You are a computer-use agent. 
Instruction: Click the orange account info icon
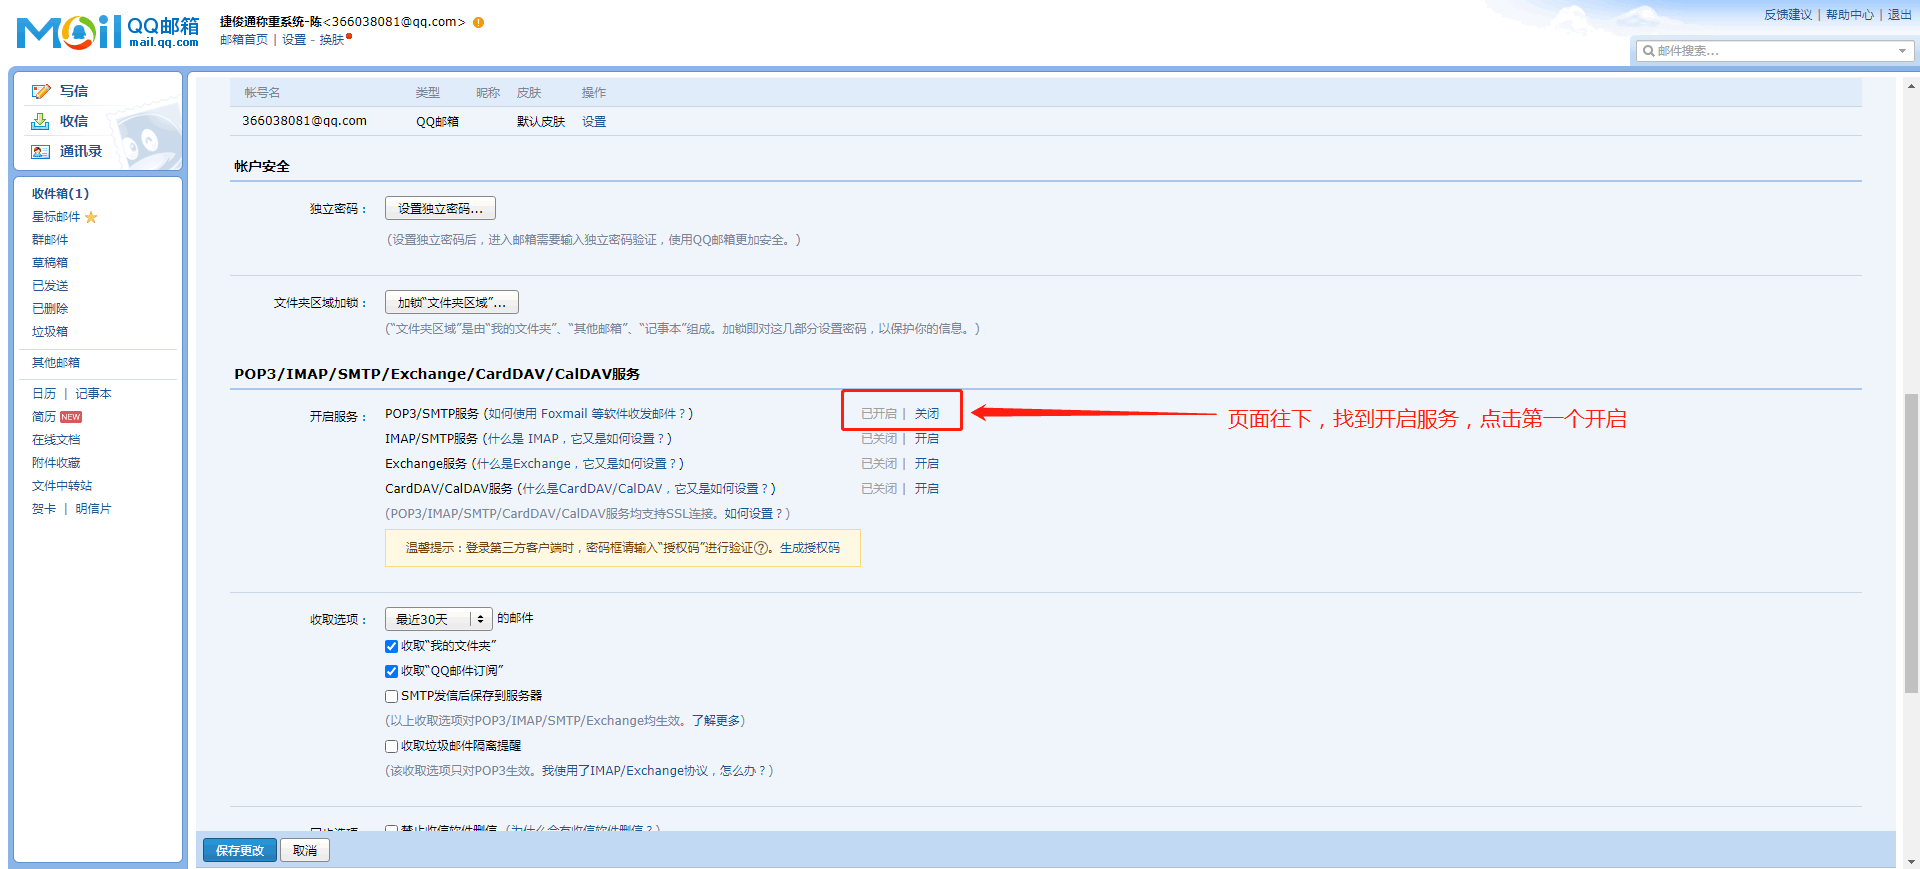[x=479, y=22]
